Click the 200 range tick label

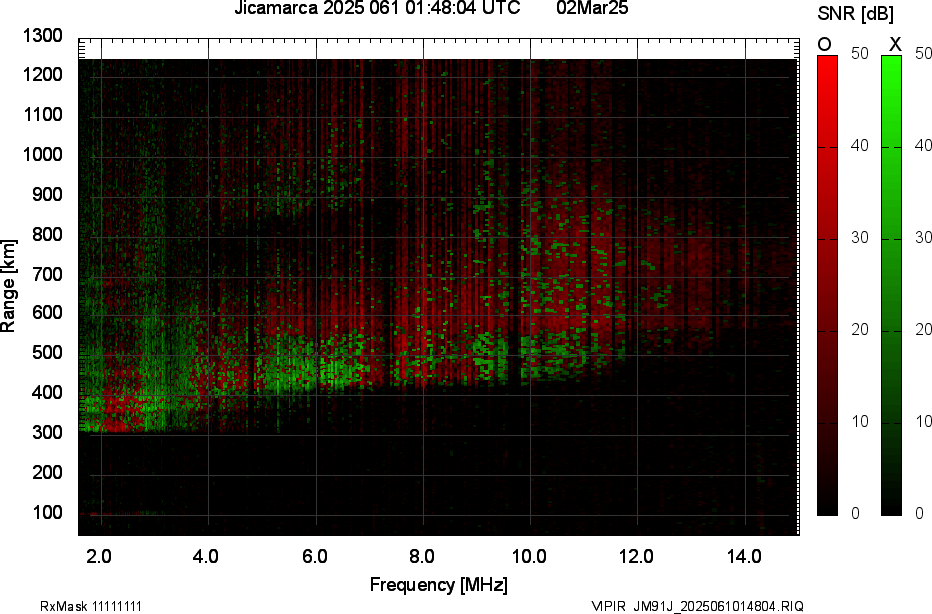(x=47, y=472)
